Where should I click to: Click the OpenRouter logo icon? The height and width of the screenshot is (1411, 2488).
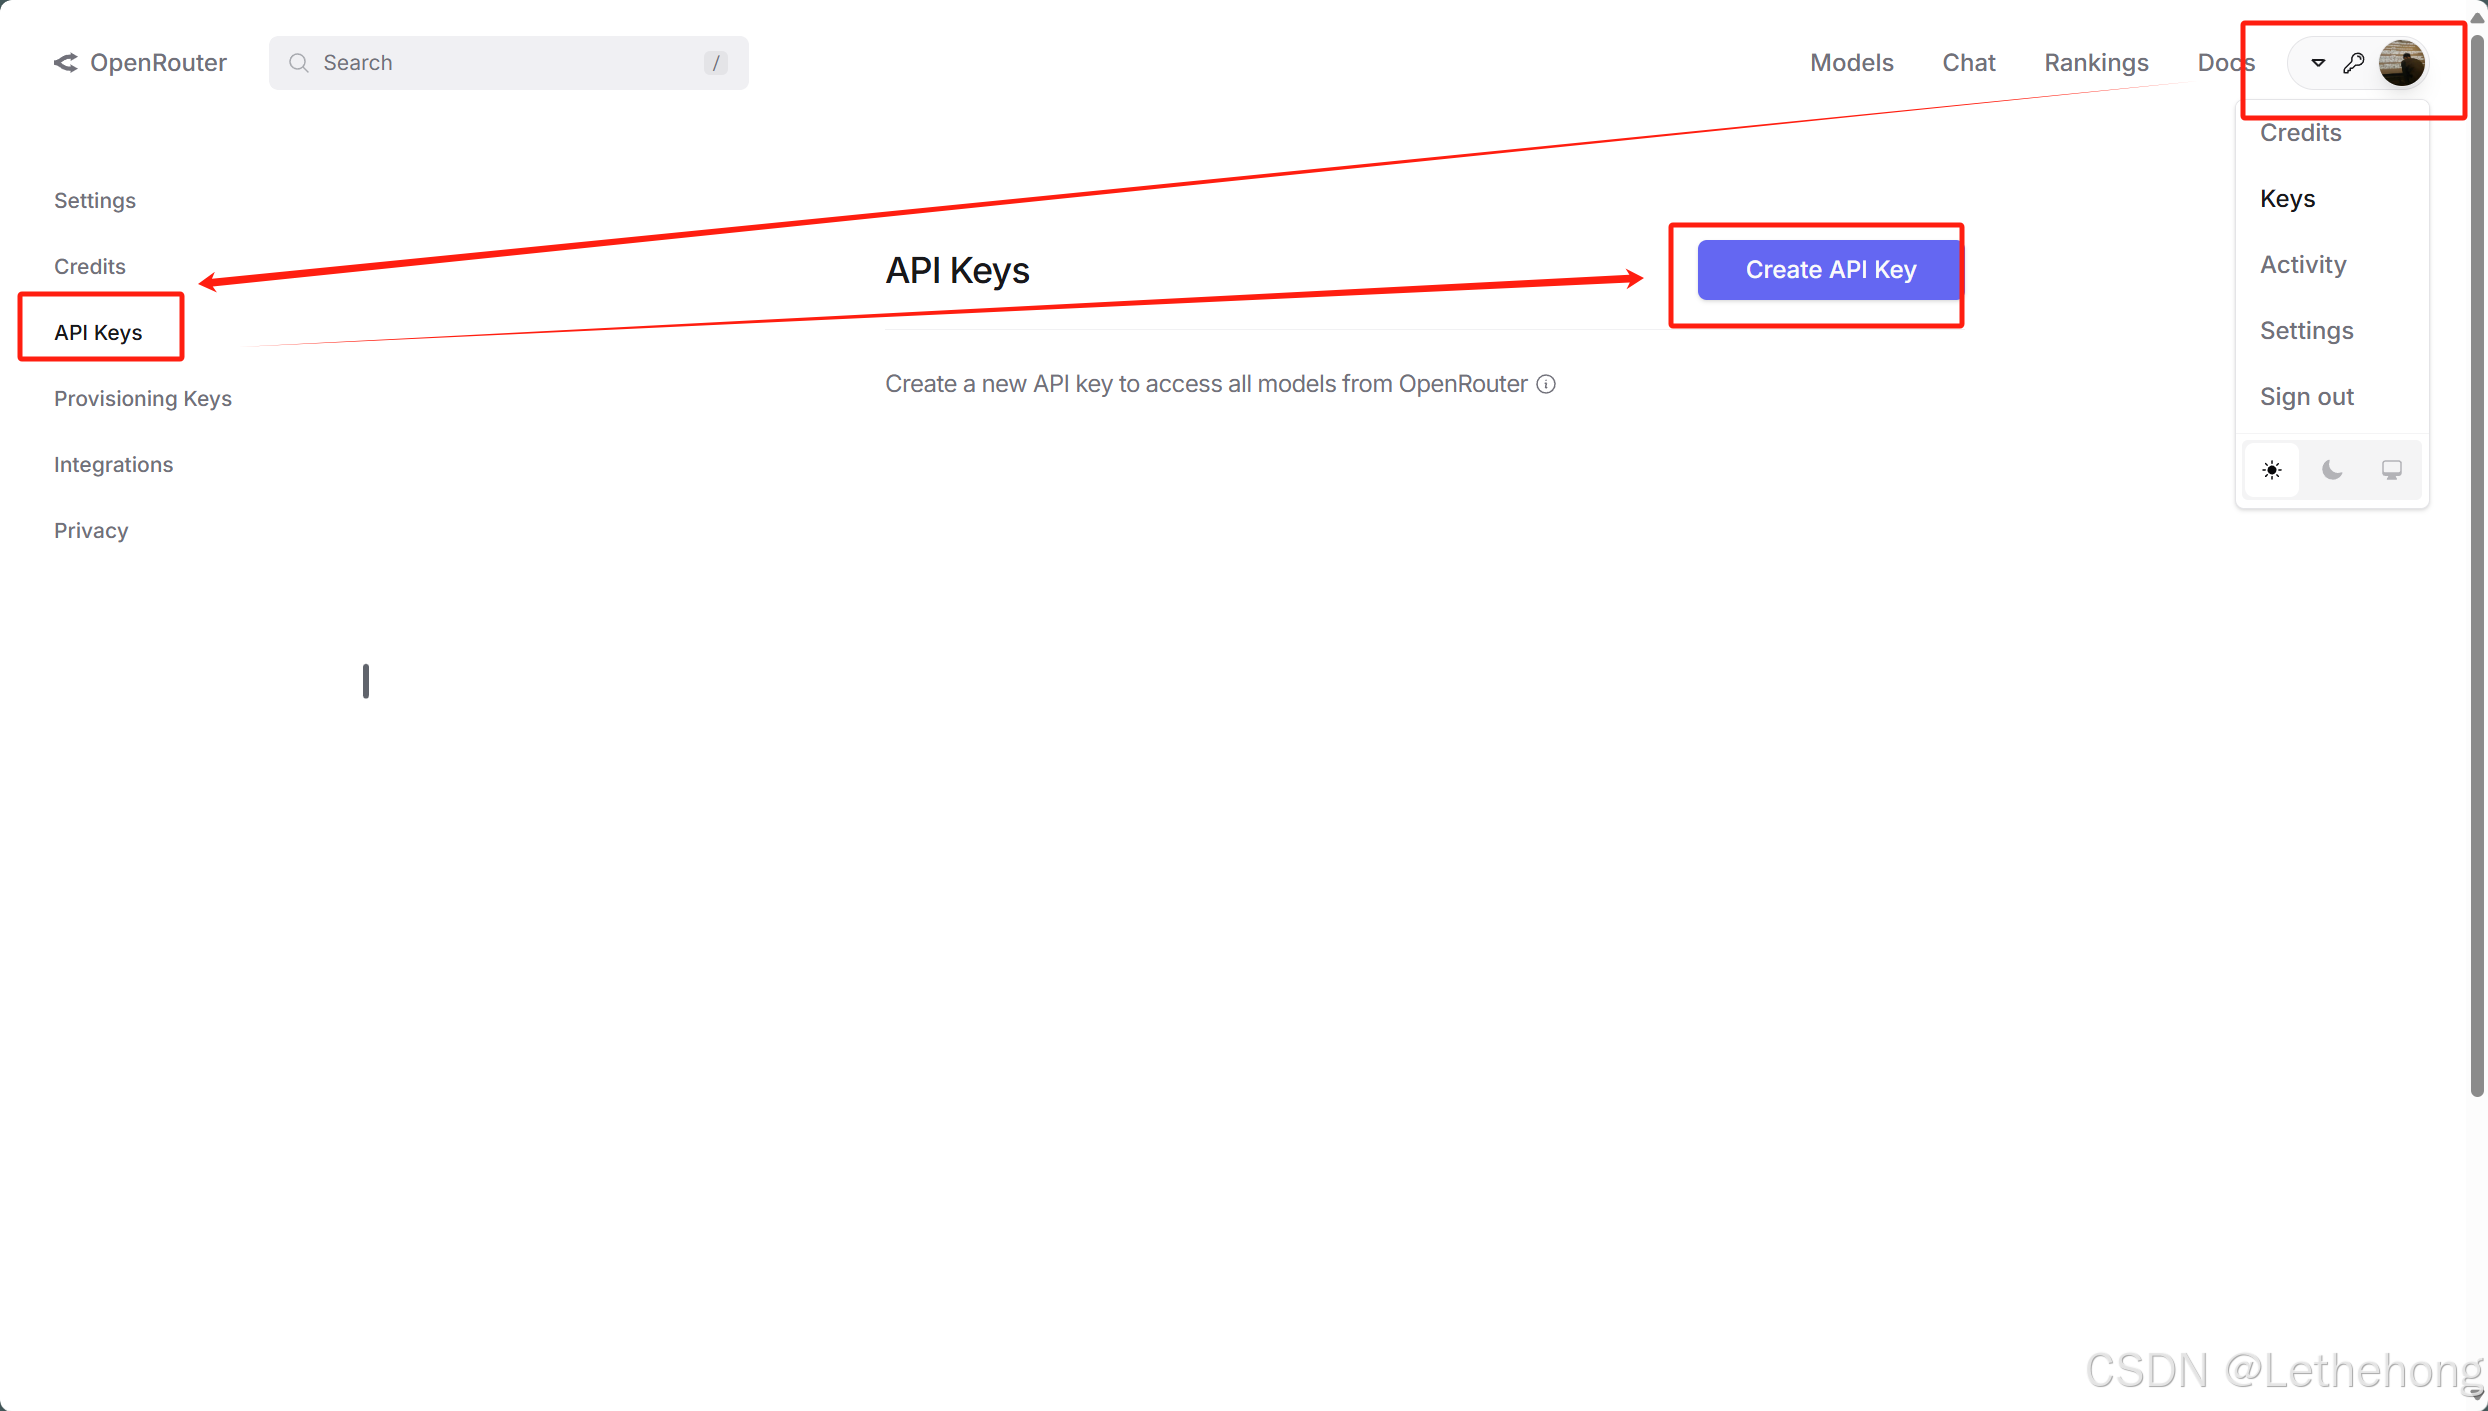(x=65, y=63)
